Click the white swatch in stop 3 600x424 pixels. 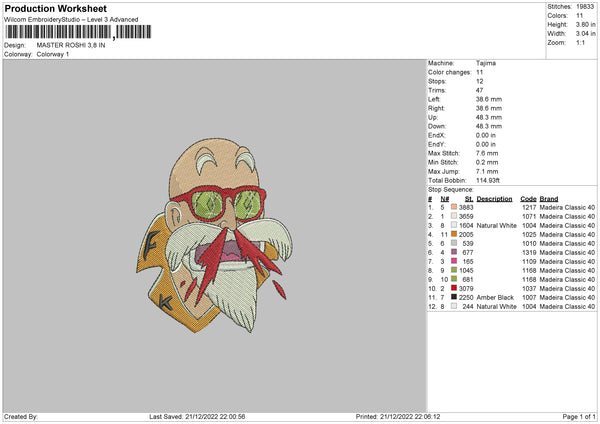(x=454, y=225)
